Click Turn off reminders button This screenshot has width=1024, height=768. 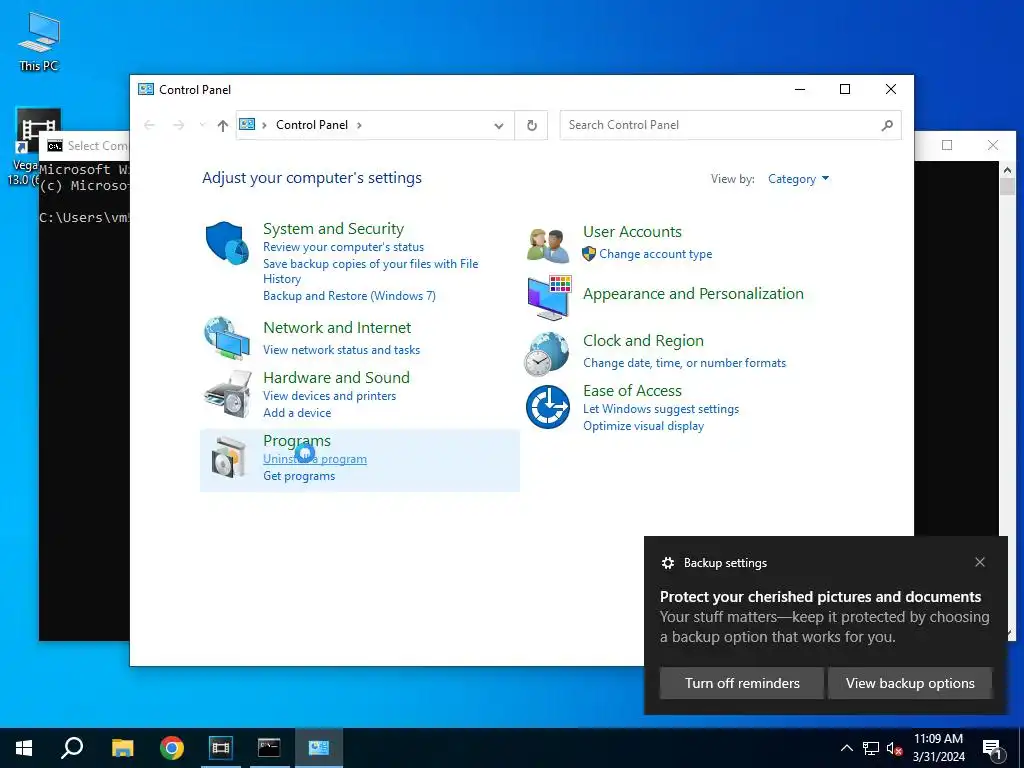(x=742, y=683)
